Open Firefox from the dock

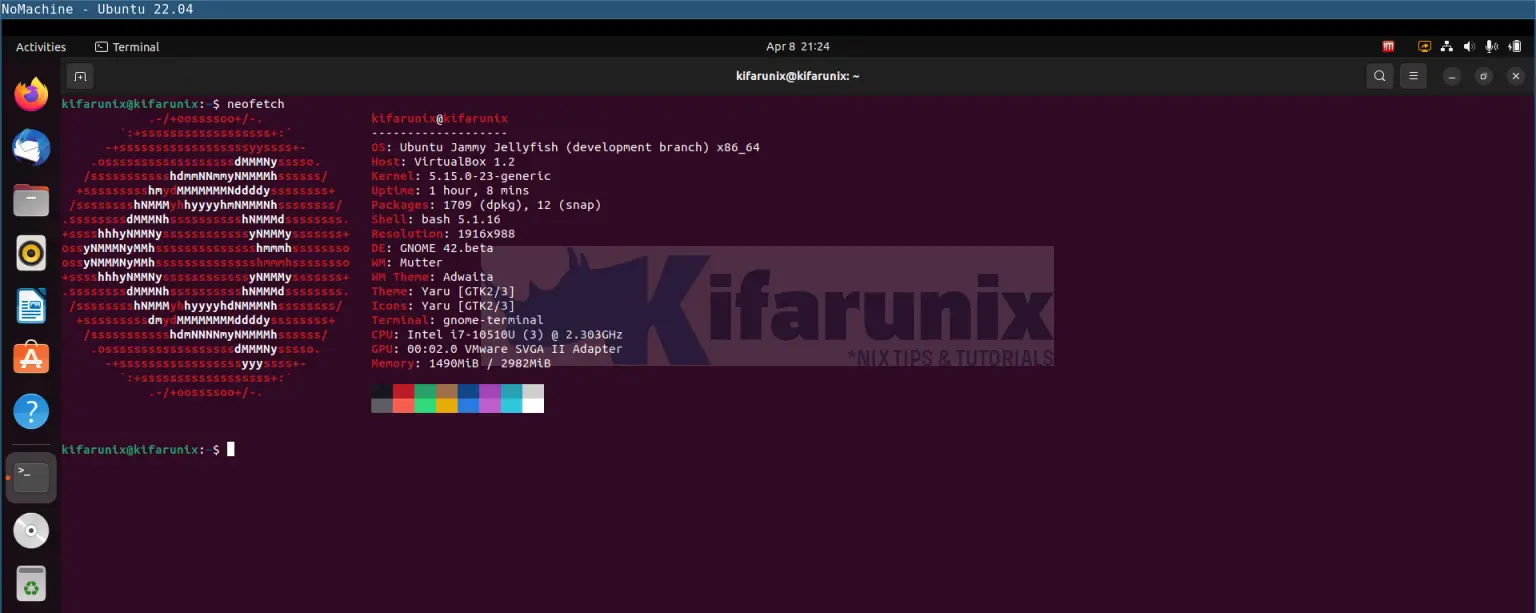point(31,94)
